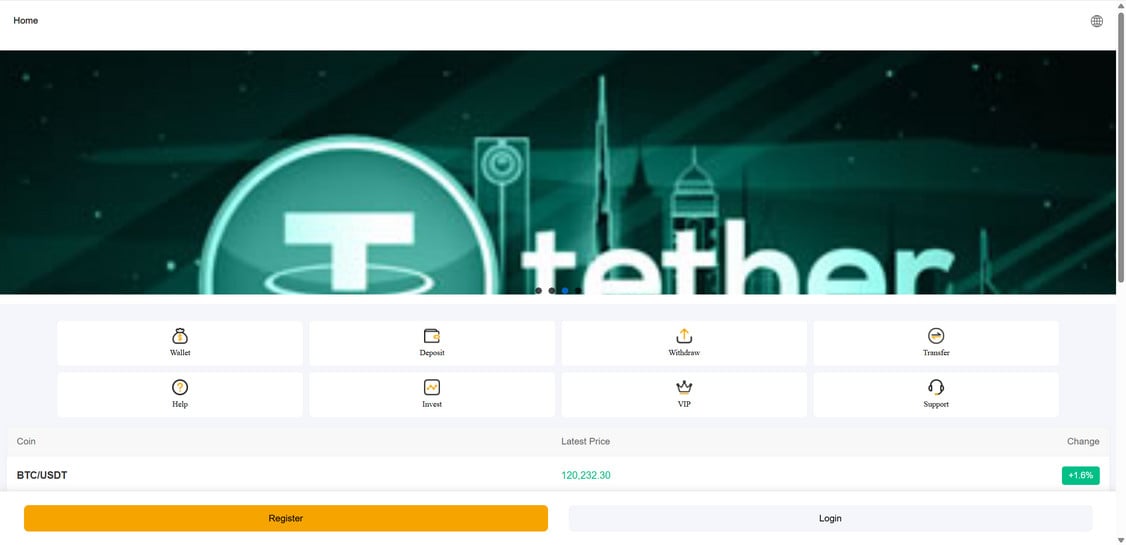Select the first banner carousel dot
This screenshot has height=545, width=1126.
539,291
